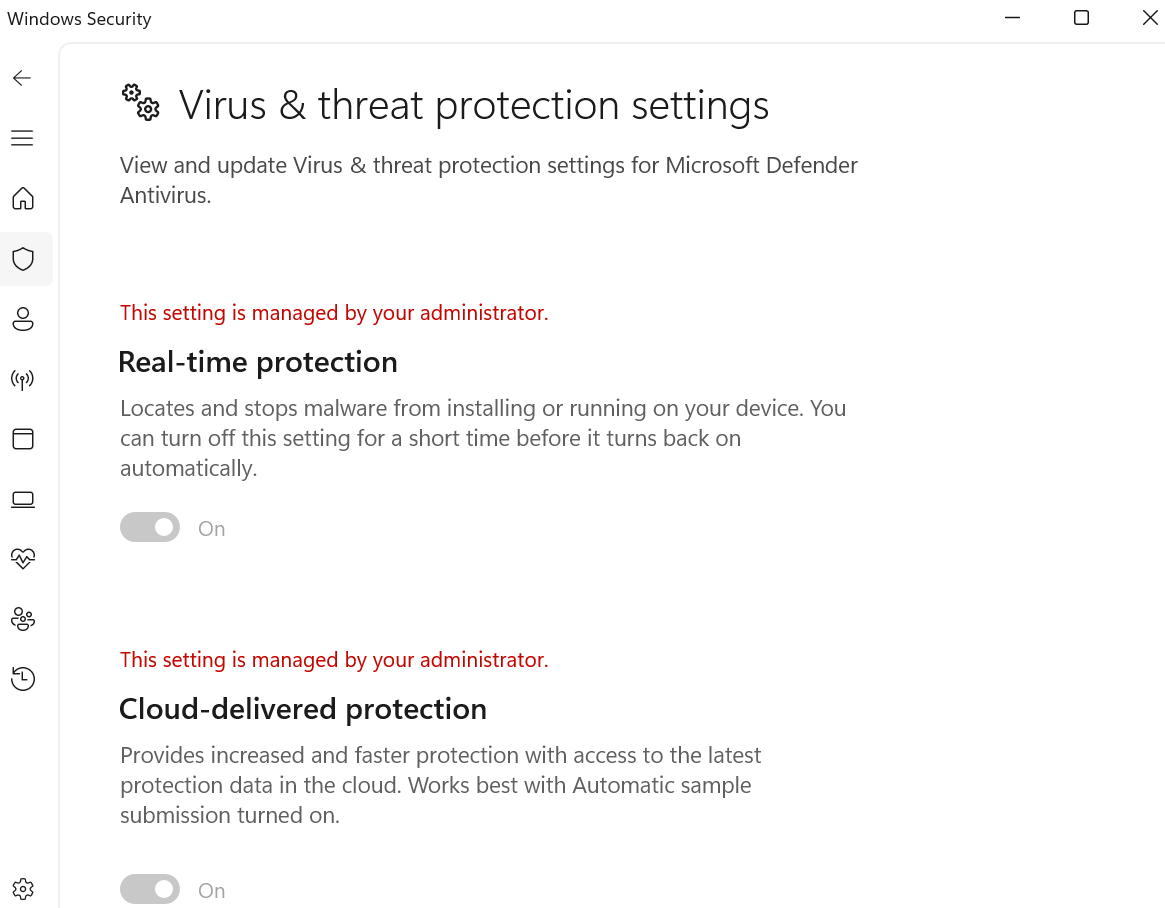1165x908 pixels.
Task: Open Settings gear in the sidebar
Action: tap(23, 888)
